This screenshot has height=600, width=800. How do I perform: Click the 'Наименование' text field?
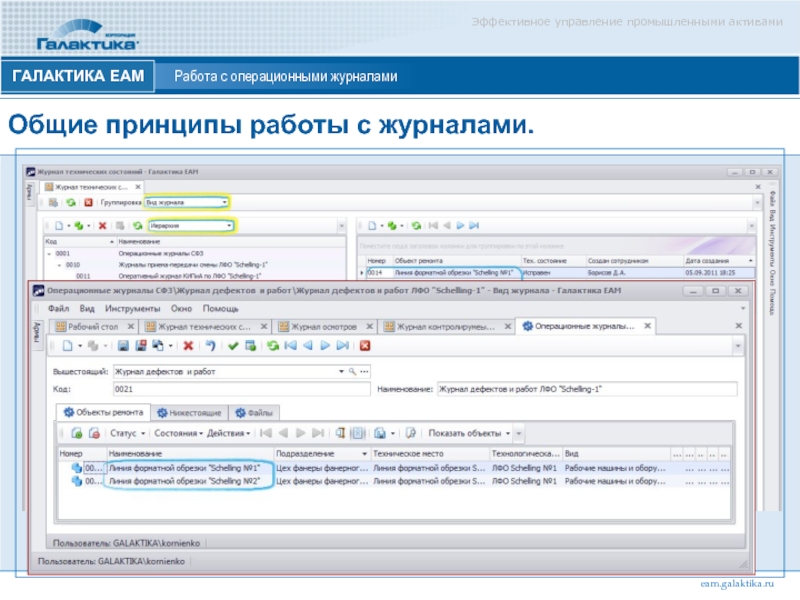585,388
